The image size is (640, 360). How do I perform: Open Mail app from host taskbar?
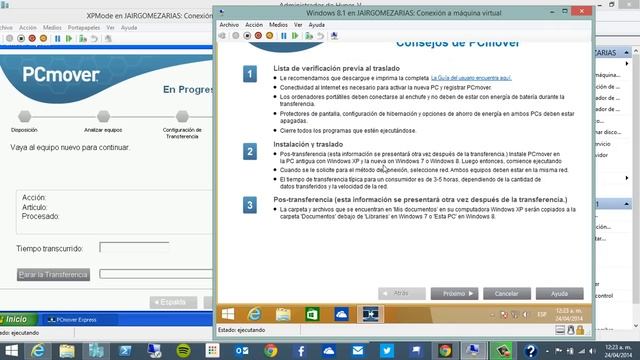(358, 351)
